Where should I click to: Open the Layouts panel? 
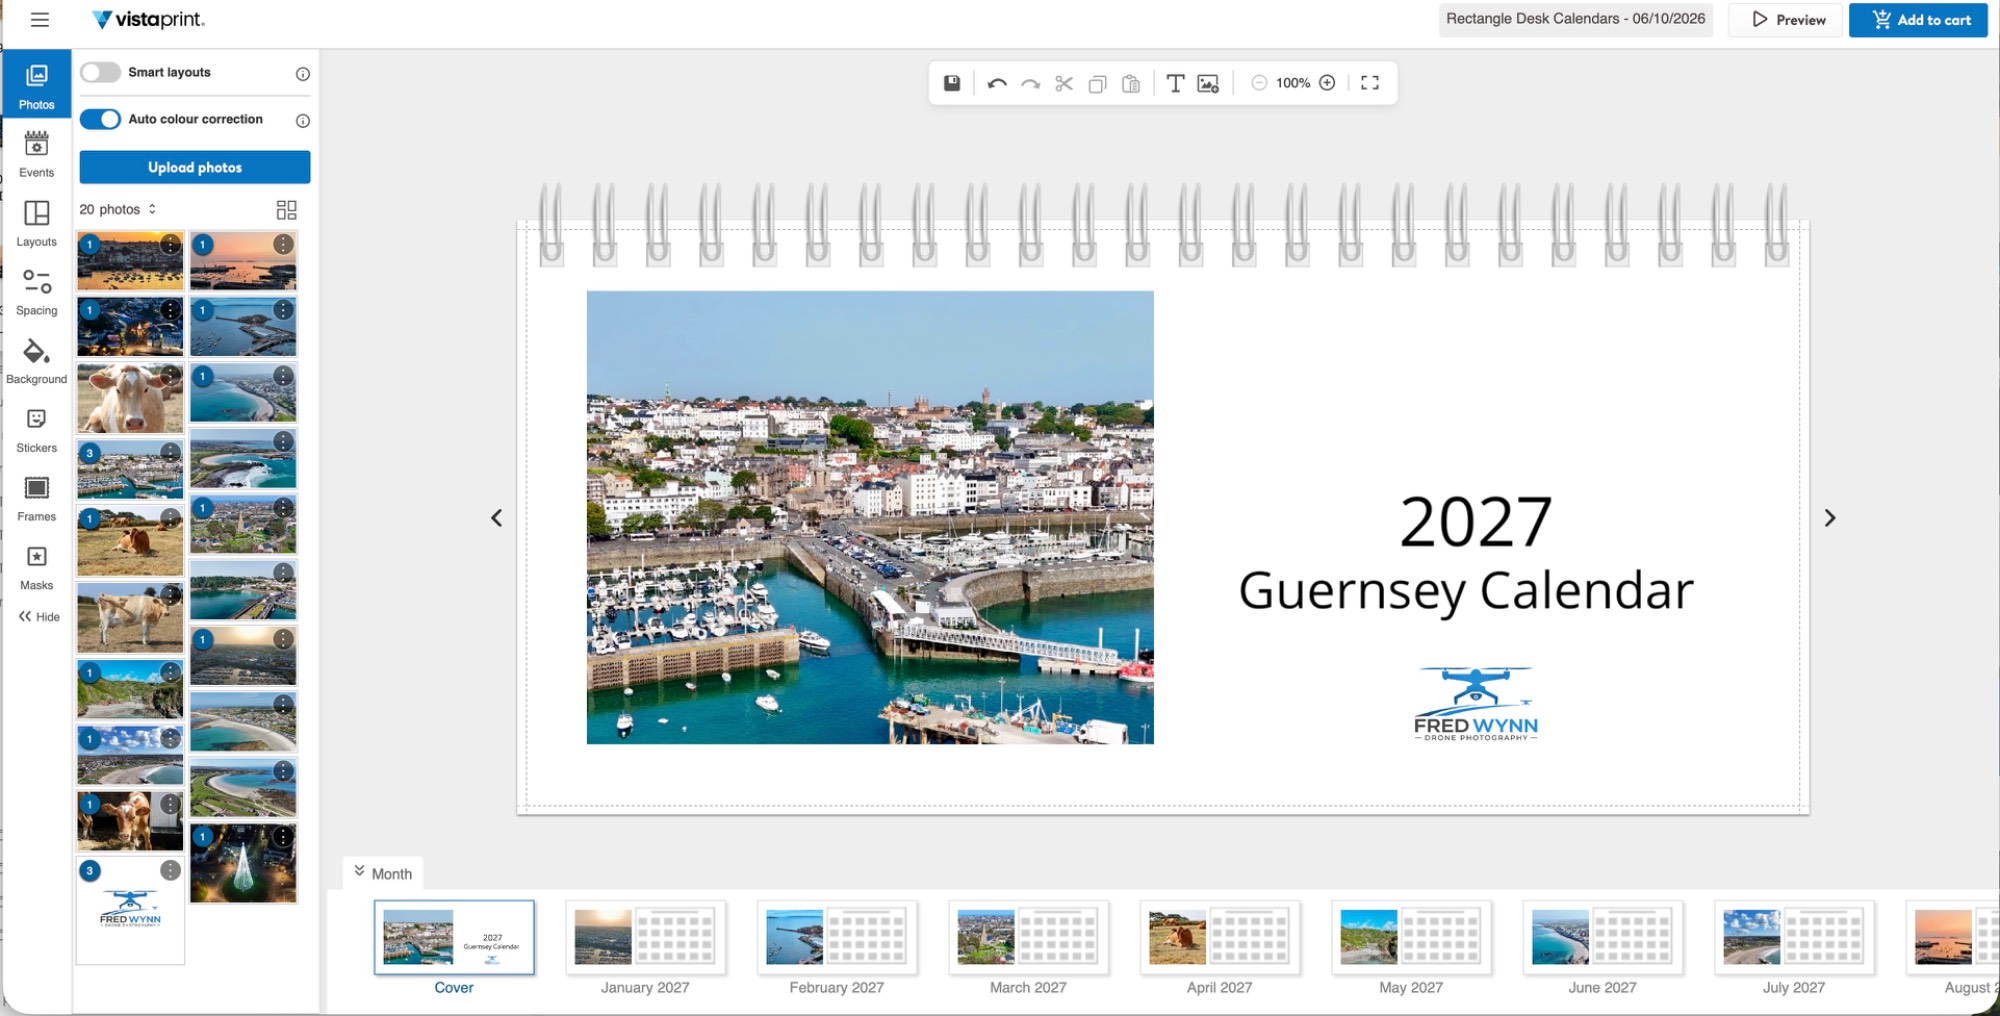(x=36, y=224)
